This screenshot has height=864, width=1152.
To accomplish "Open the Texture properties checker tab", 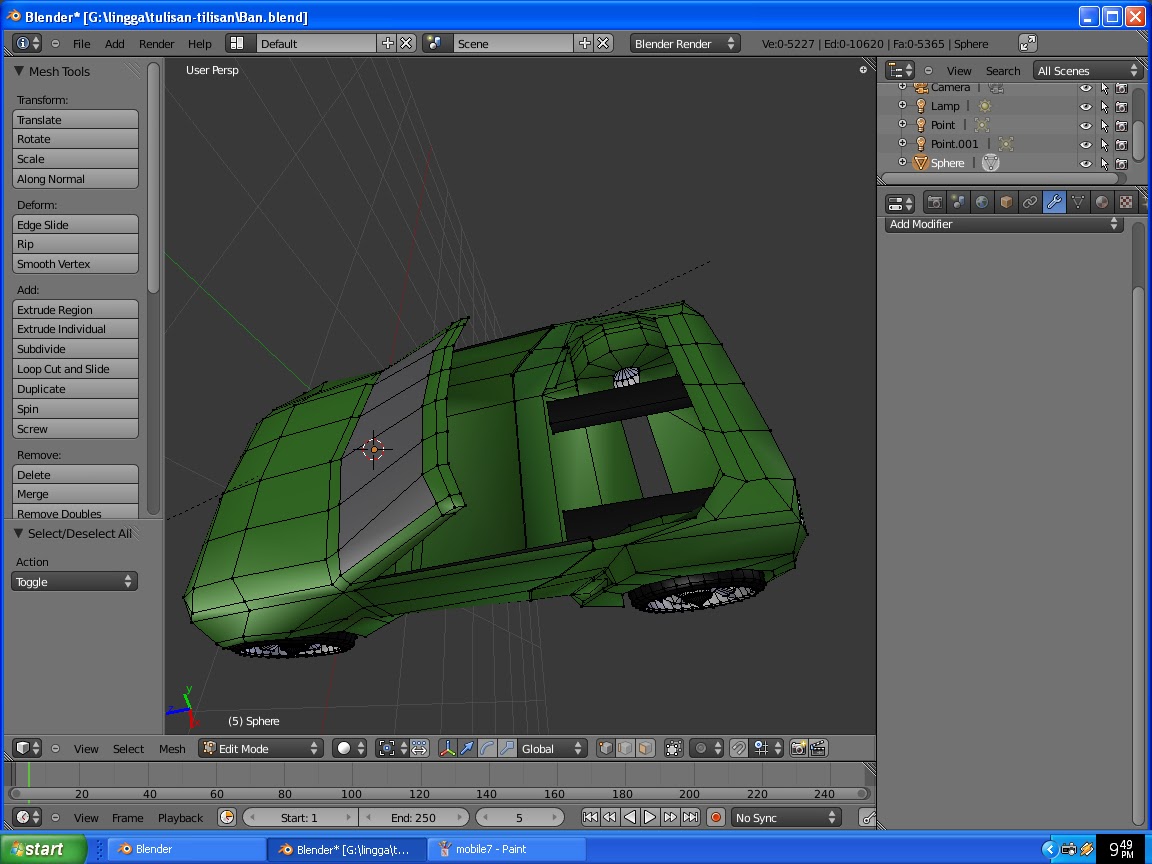I will (1126, 202).
